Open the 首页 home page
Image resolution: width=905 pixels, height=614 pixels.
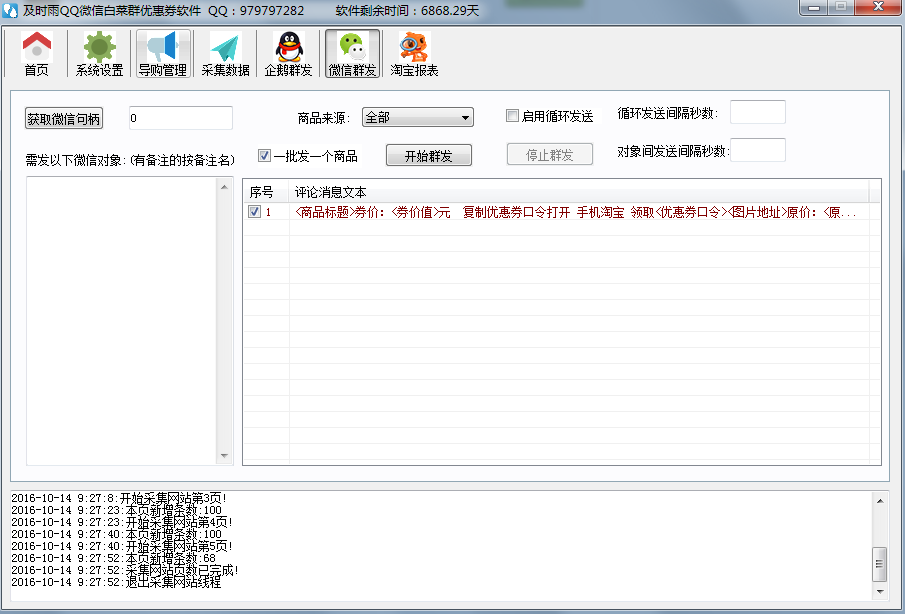(36, 54)
